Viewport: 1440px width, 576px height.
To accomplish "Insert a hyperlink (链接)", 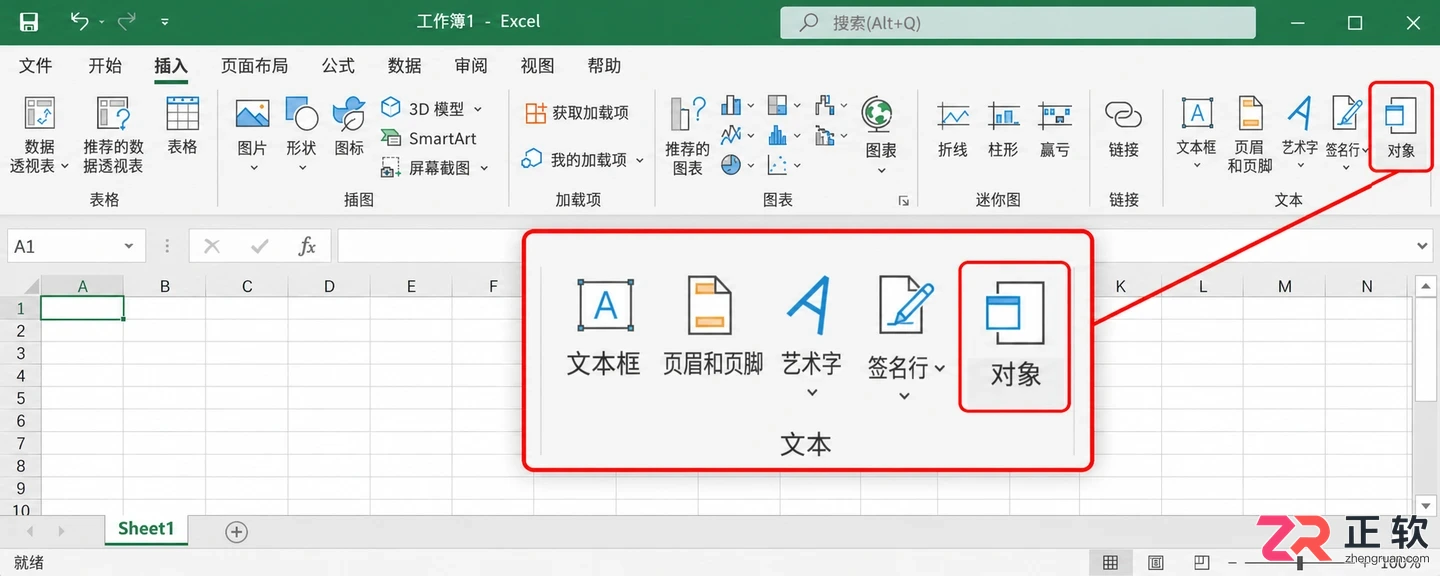I will point(1124,128).
